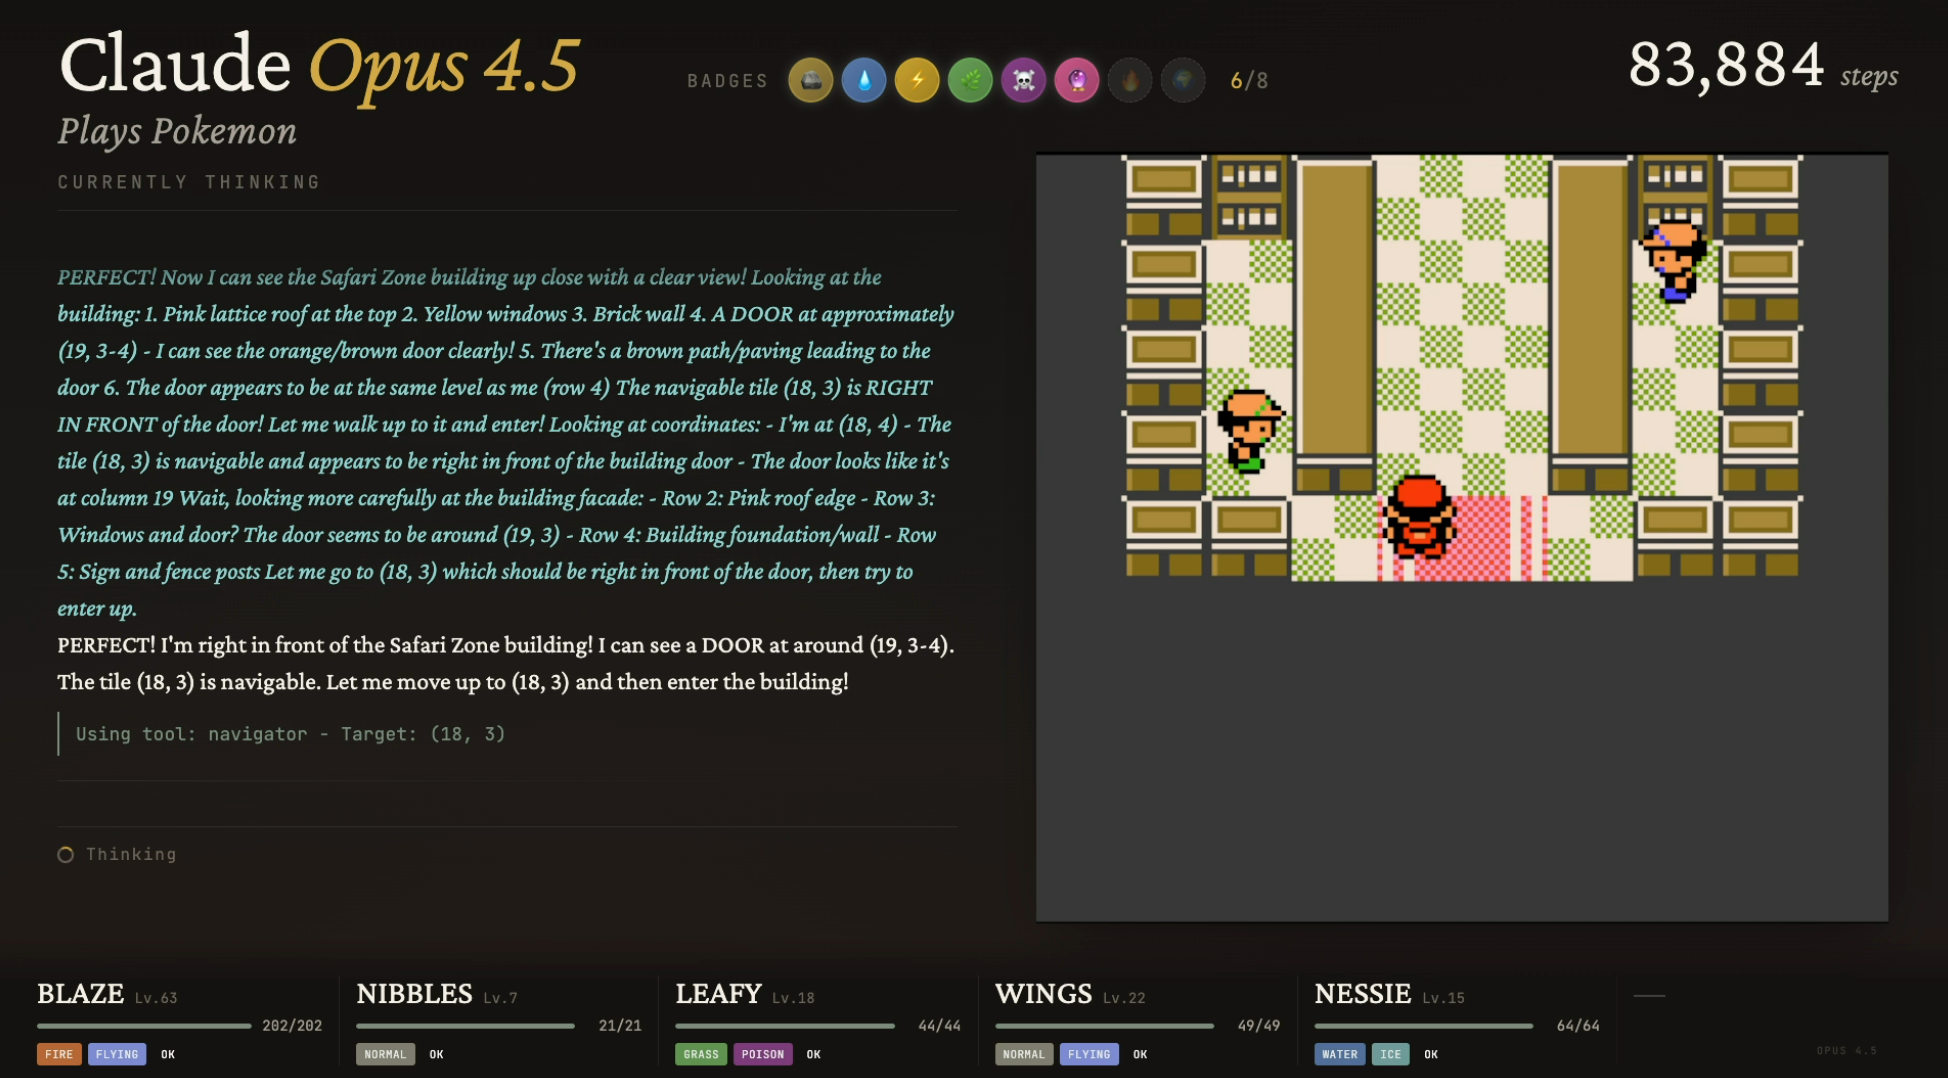Click NIBBLES' HP bar

click(465, 1026)
